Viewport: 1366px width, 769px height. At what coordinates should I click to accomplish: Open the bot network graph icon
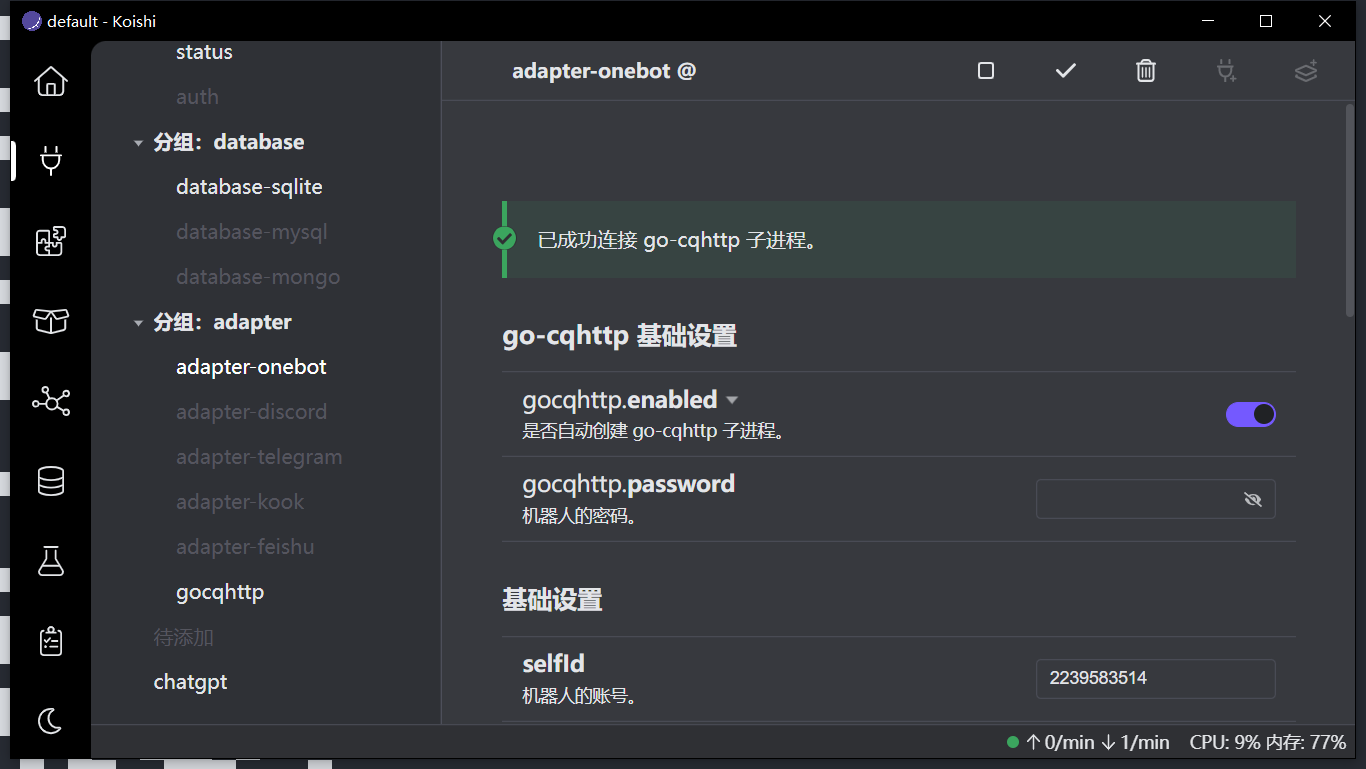point(50,401)
